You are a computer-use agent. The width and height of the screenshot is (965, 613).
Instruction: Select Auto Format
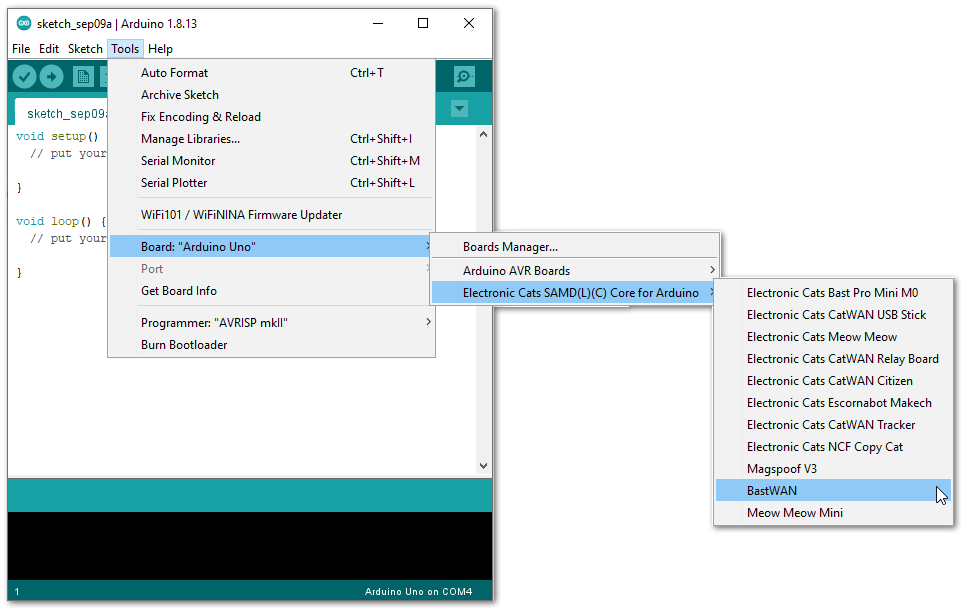[x=271, y=73]
